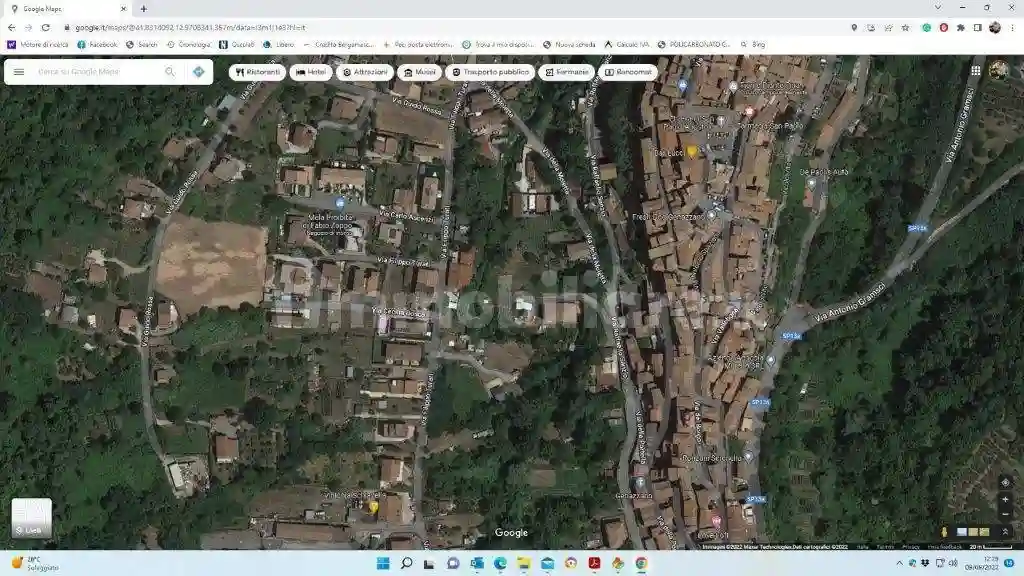Open the Google Maps hamburger menu
Image resolution: width=1024 pixels, height=576 pixels.
tap(18, 72)
